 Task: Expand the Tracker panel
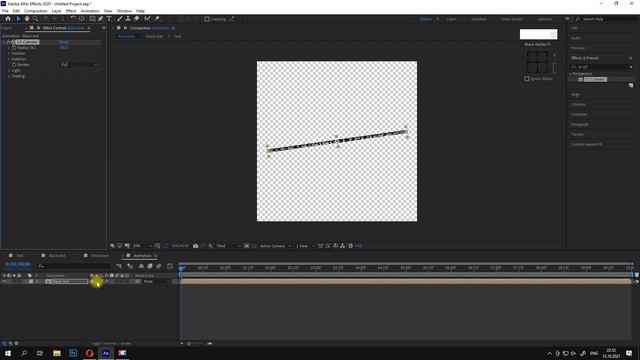point(578,134)
